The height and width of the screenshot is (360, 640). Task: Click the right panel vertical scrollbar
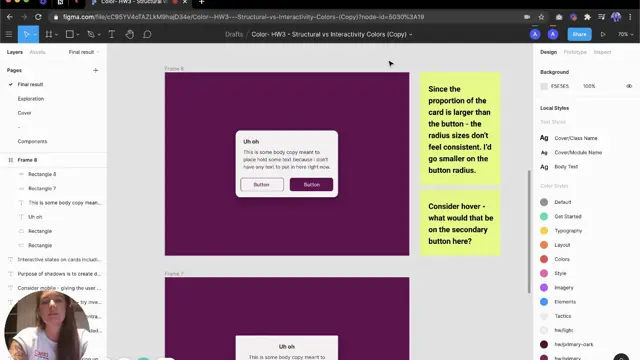[x=529, y=231]
